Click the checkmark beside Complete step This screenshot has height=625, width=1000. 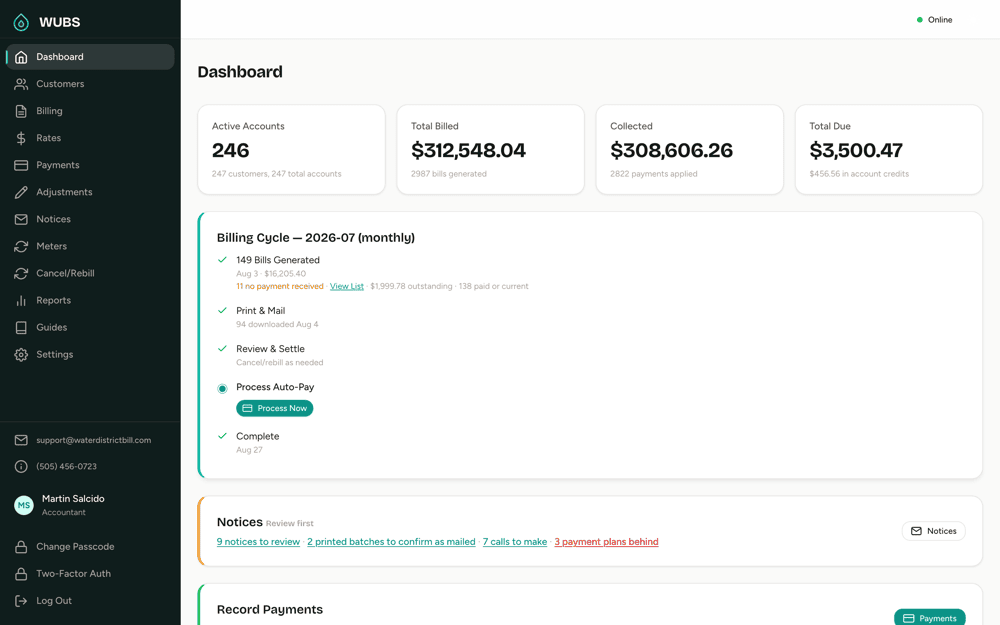click(222, 436)
